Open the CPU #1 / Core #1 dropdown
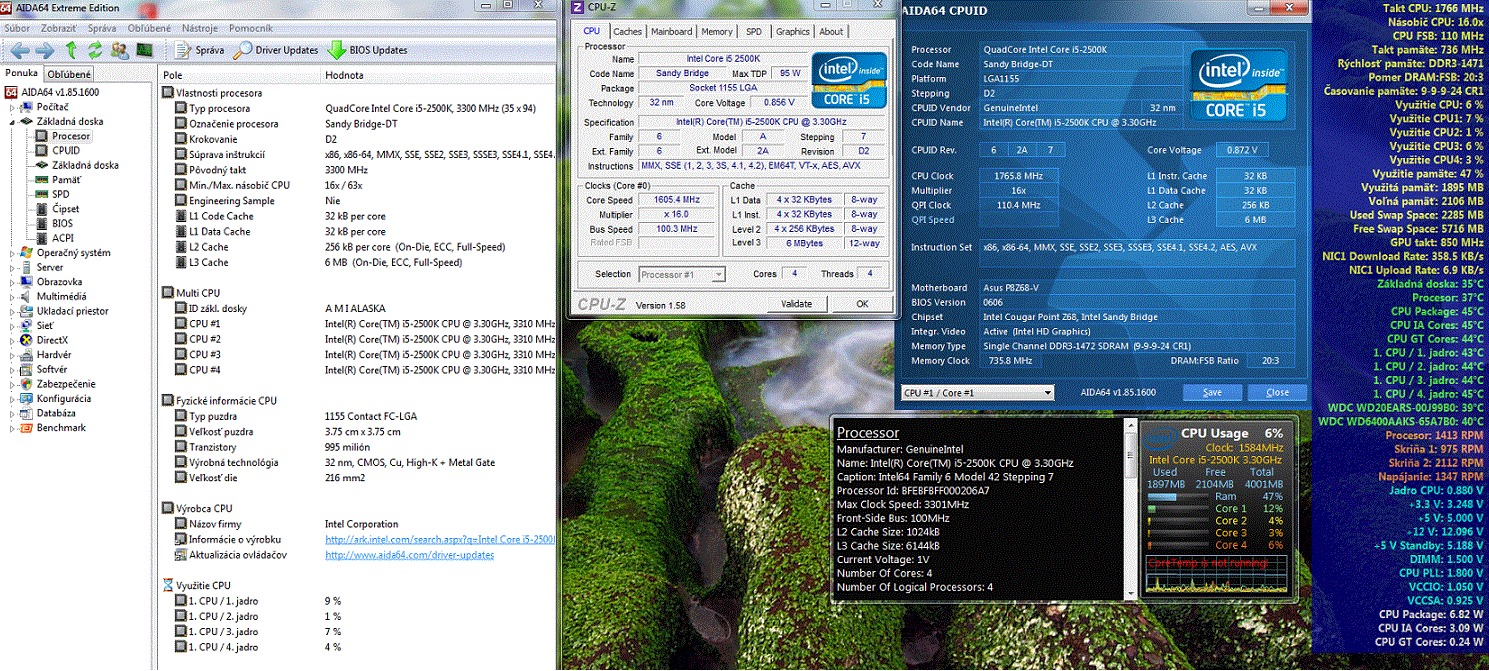 click(977, 393)
